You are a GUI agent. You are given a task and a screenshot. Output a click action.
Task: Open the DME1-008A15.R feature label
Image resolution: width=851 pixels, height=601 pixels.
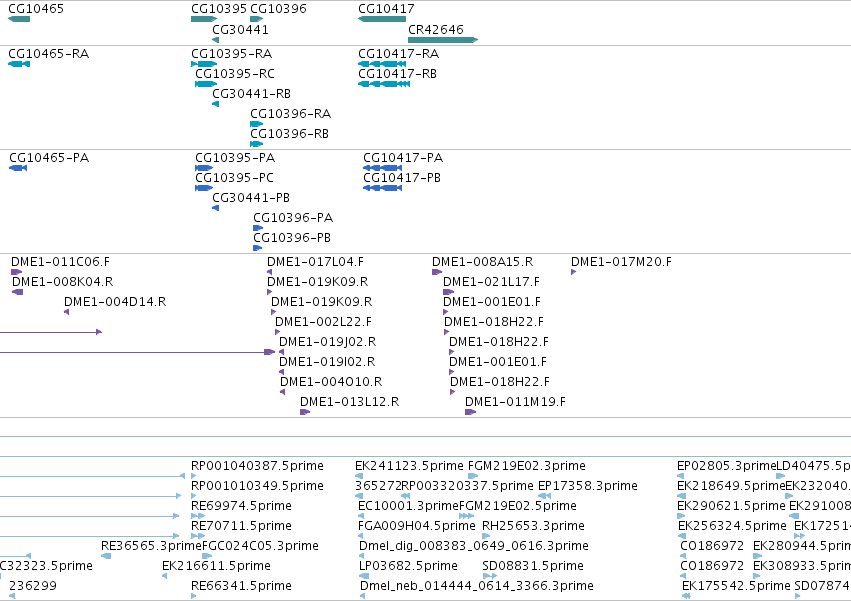click(482, 262)
